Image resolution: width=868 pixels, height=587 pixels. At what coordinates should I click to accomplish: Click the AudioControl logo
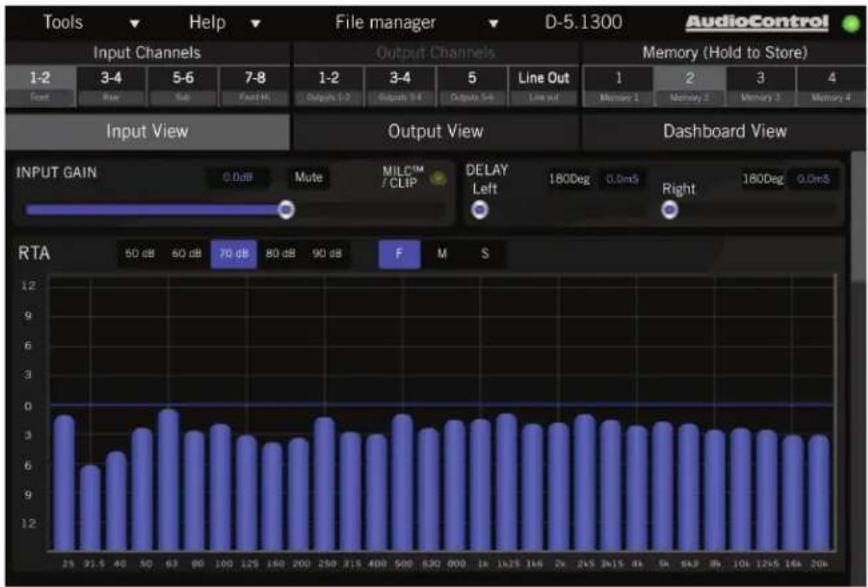tap(757, 22)
